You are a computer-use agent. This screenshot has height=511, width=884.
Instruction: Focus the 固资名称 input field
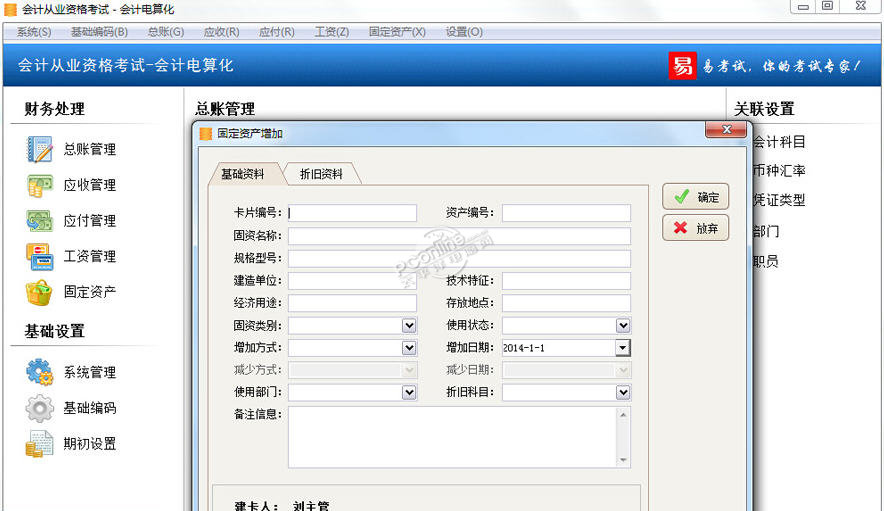coord(459,236)
